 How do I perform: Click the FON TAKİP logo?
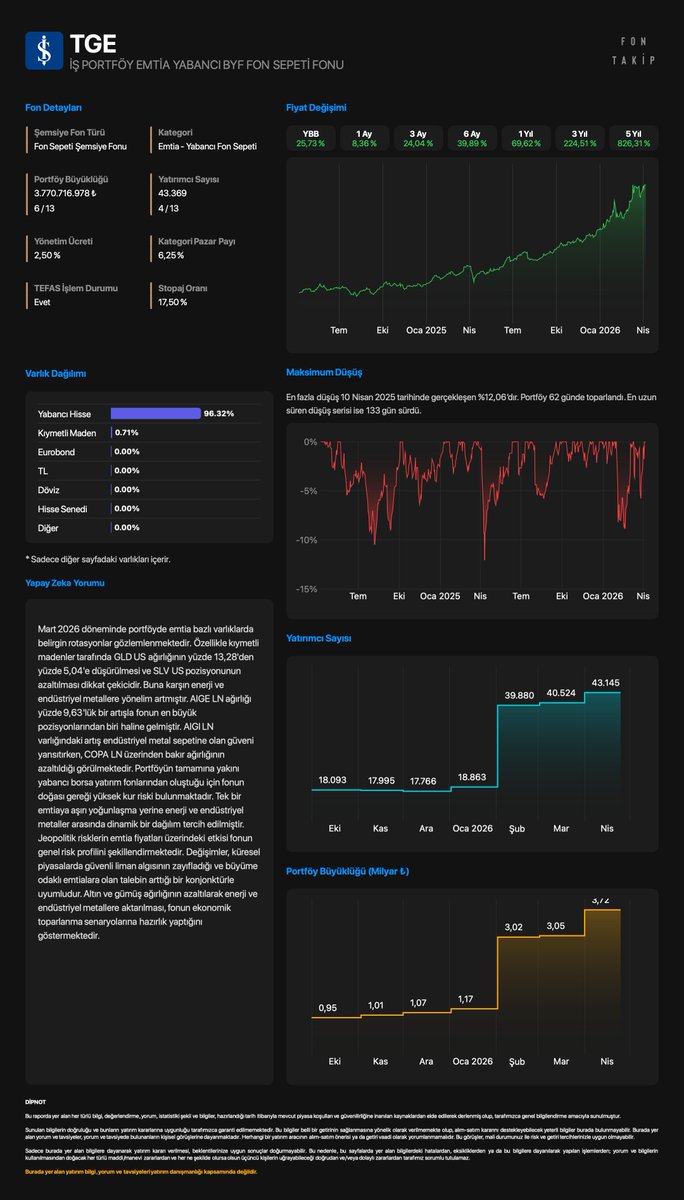pos(634,52)
